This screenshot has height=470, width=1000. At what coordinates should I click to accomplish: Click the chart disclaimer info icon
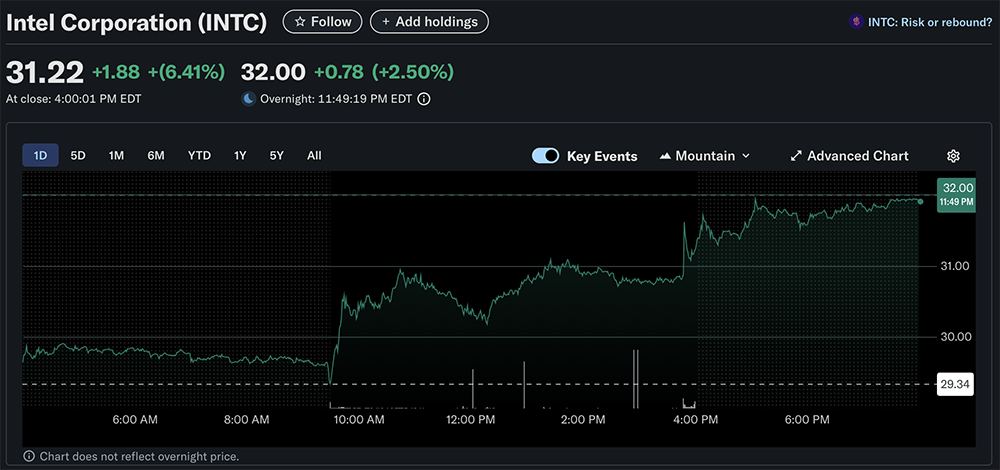[28, 456]
